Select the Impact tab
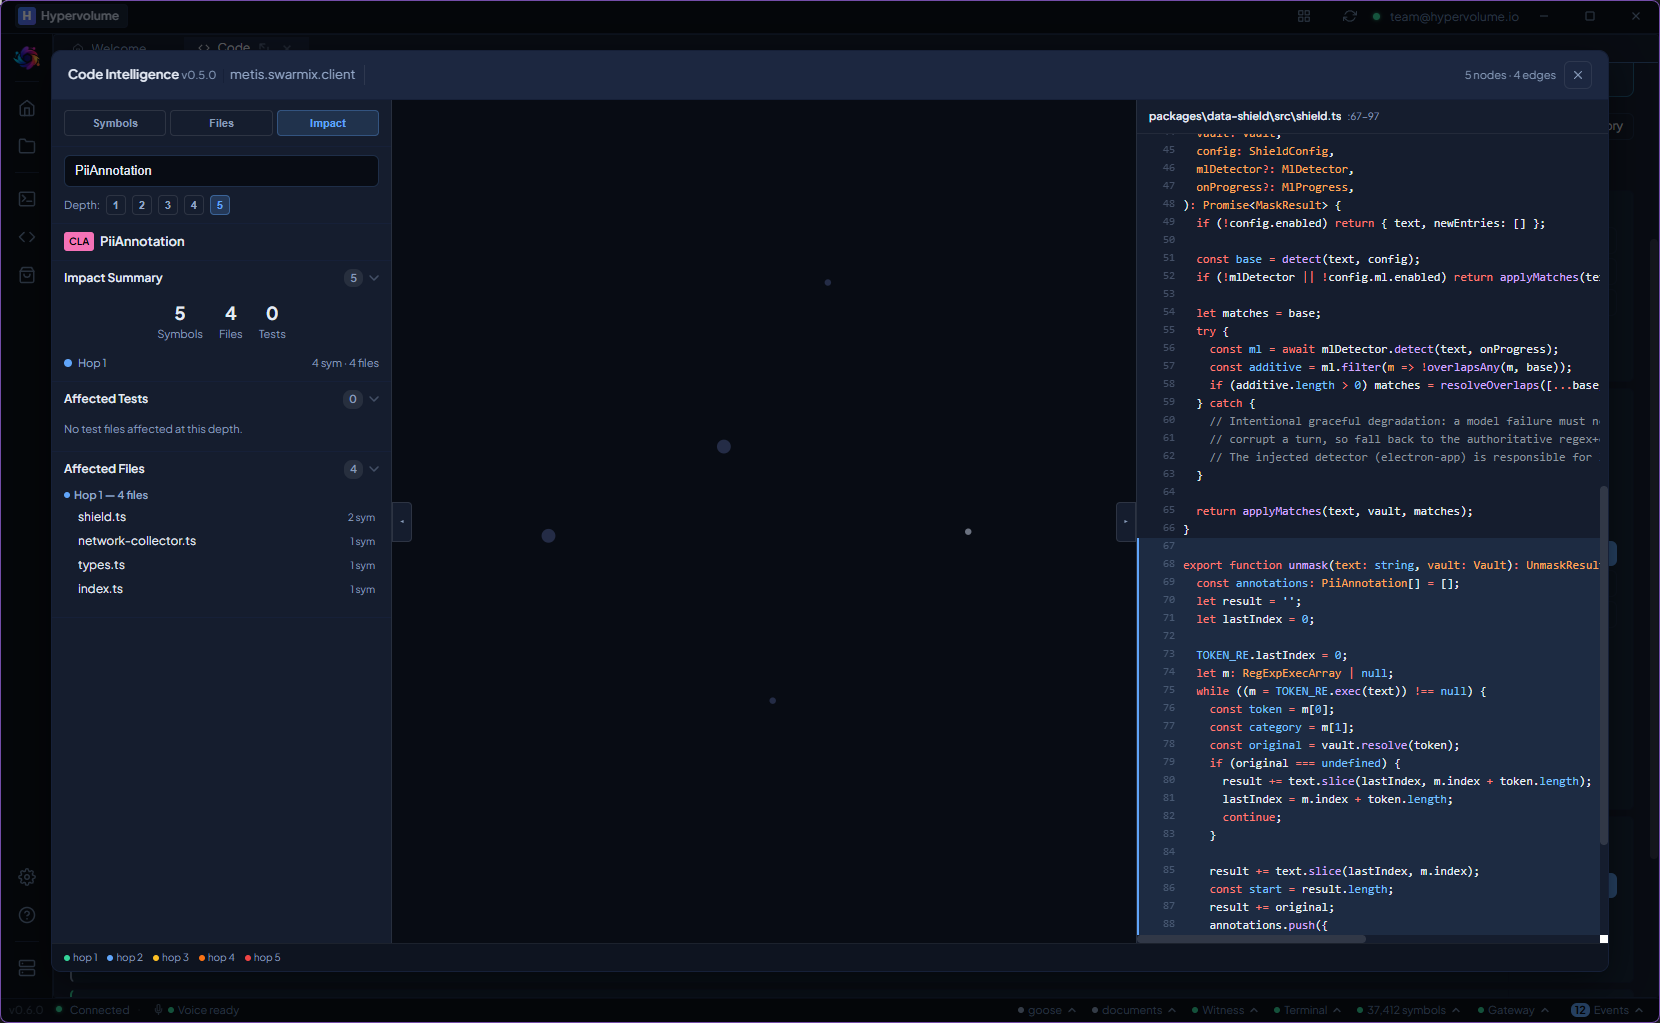The image size is (1660, 1023). coord(328,123)
